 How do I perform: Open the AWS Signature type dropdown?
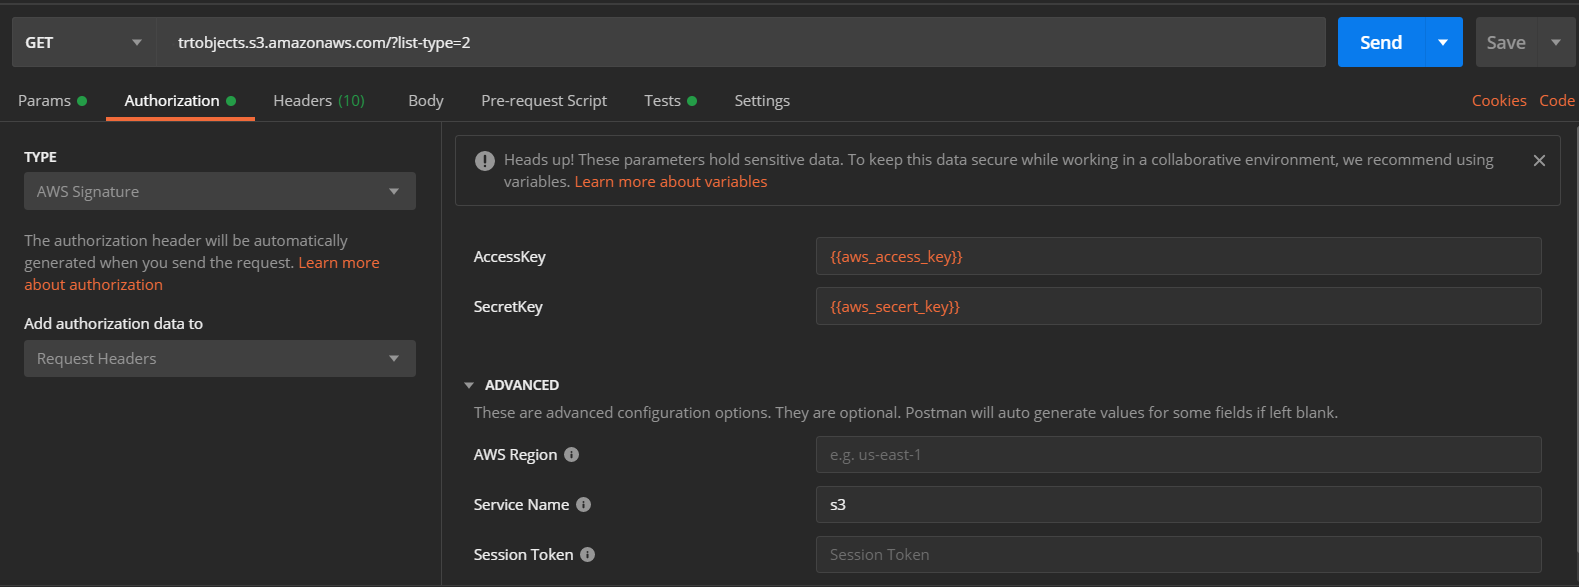pyautogui.click(x=220, y=191)
